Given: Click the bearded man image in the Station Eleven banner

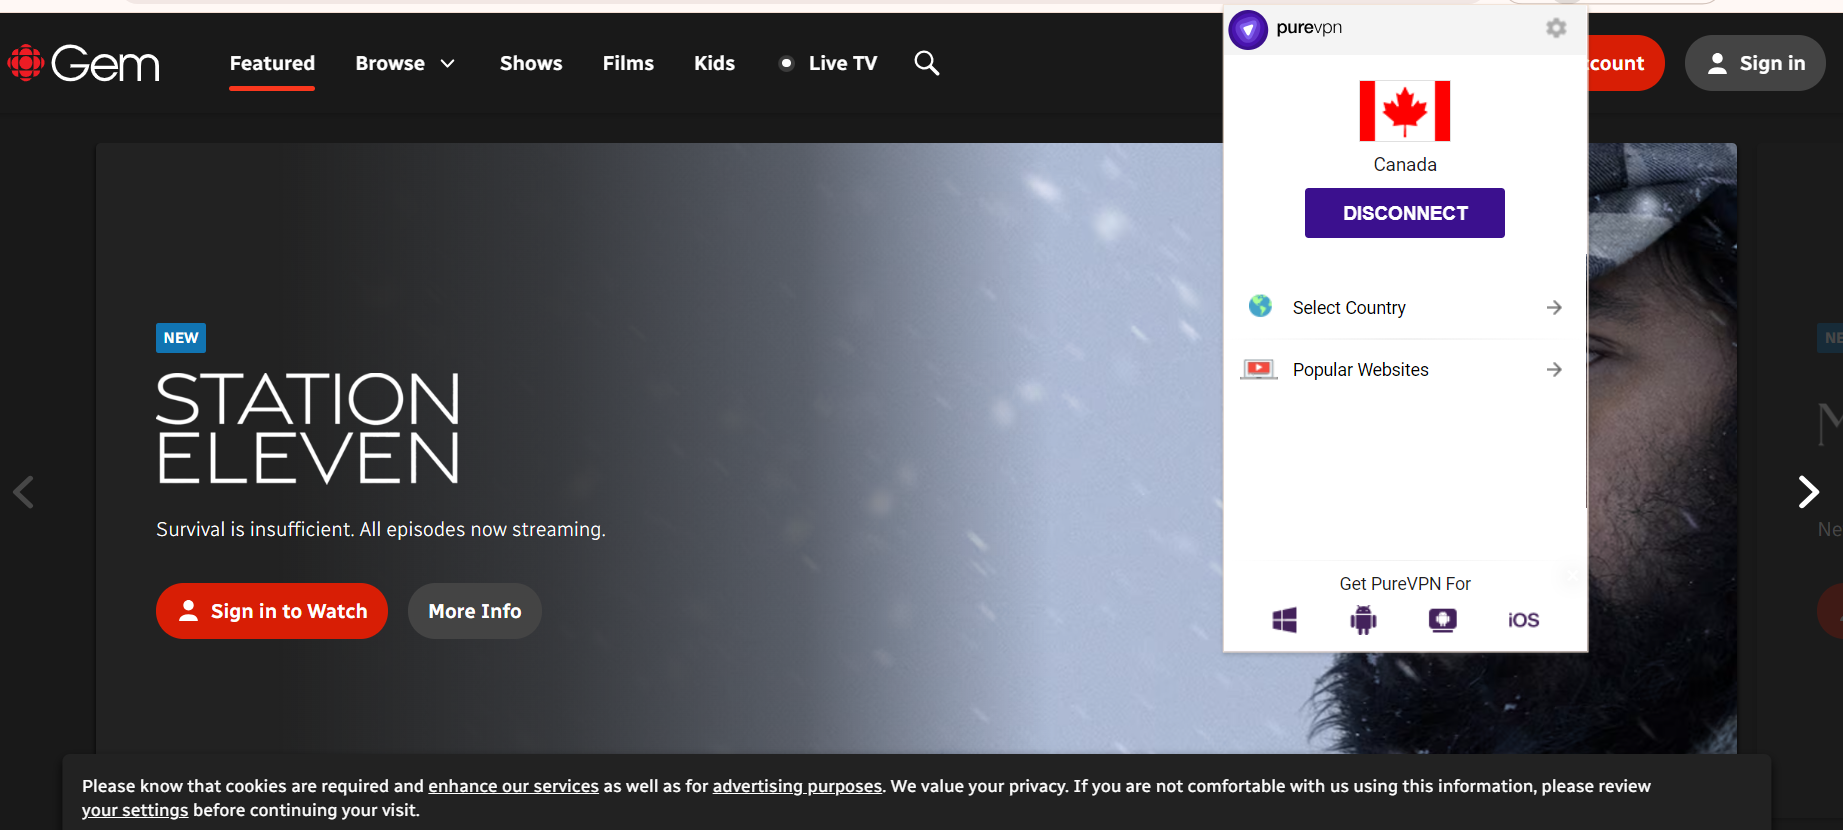Looking at the screenshot, I should [1660, 450].
